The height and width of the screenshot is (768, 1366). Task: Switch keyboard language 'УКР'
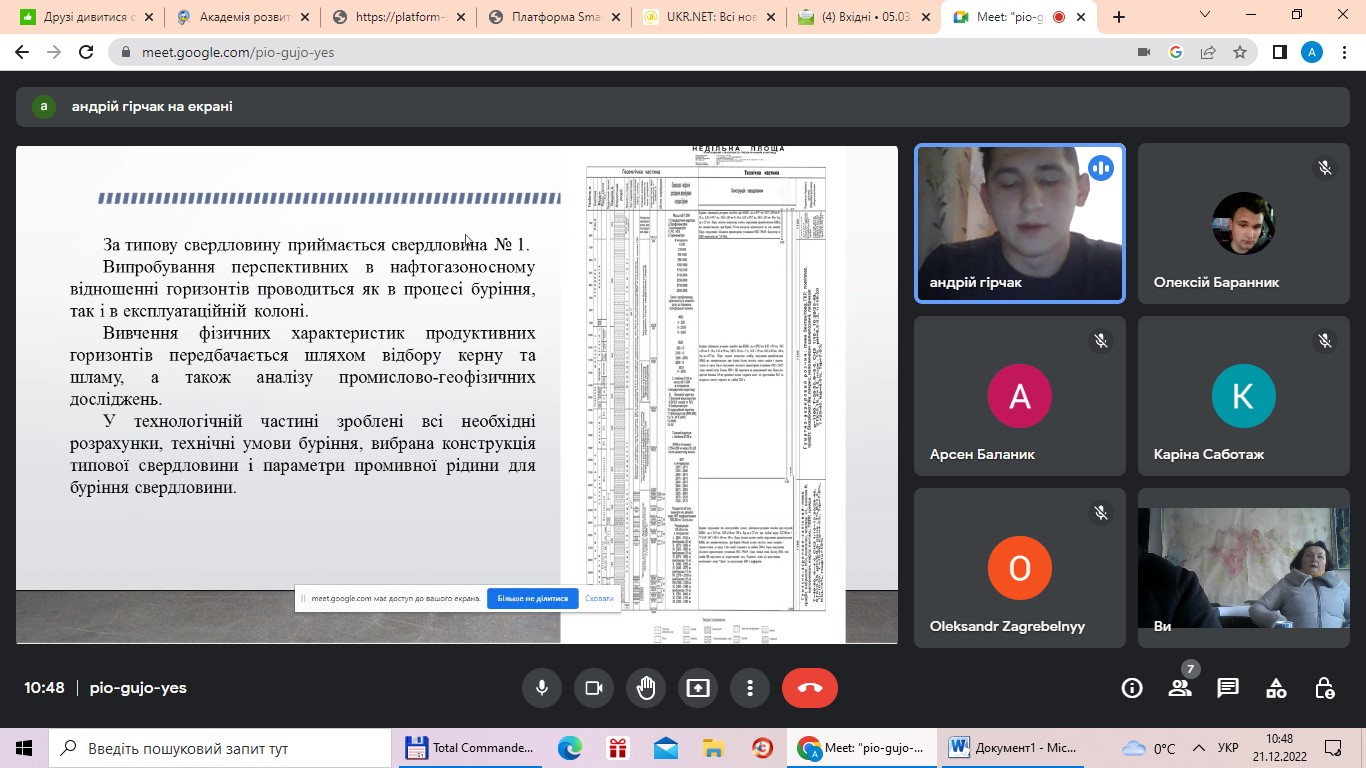1229,748
